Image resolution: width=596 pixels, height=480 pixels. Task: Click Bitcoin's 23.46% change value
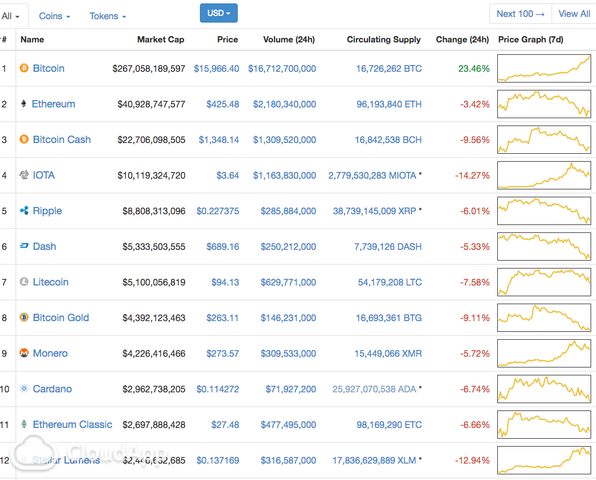pyautogui.click(x=474, y=69)
